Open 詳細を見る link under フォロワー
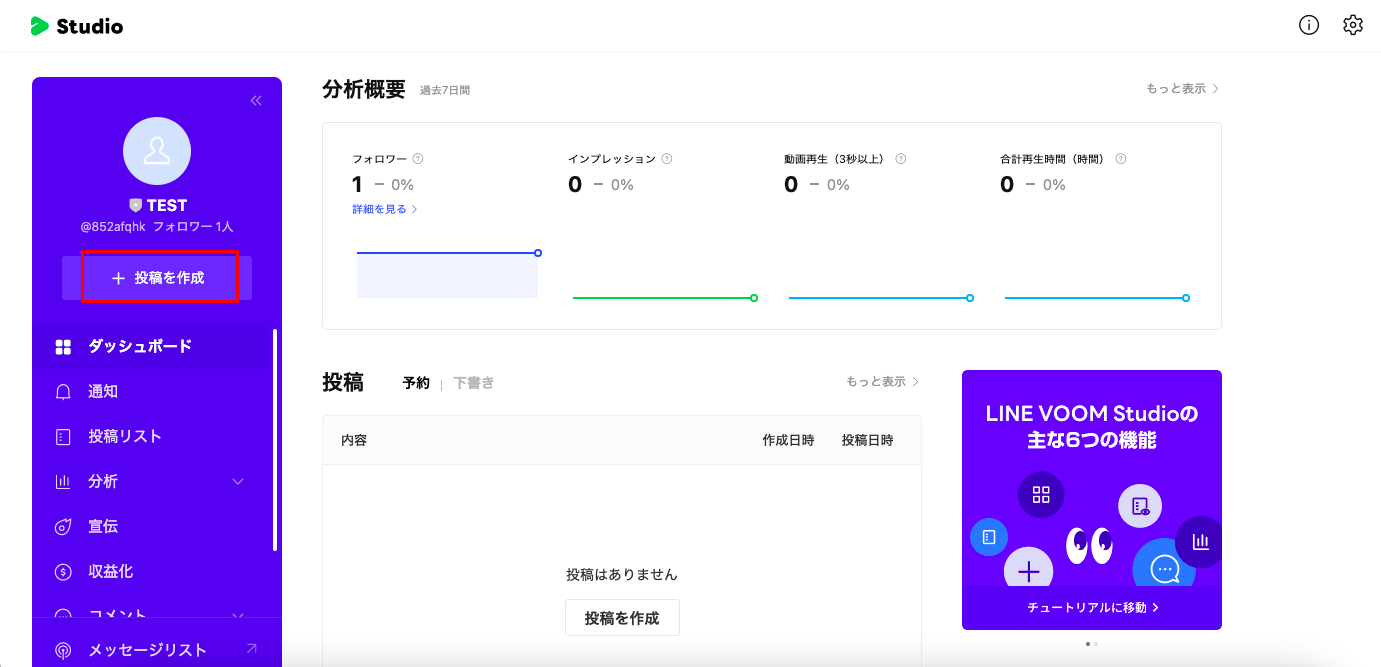 pyautogui.click(x=384, y=210)
